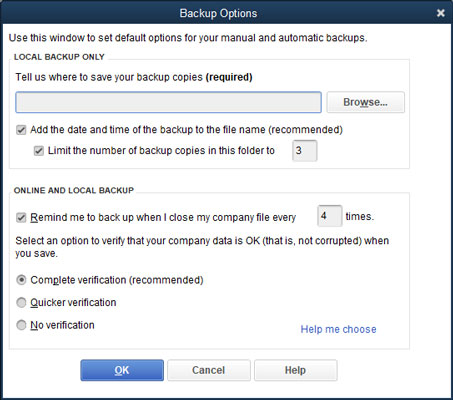This screenshot has height=400, width=453.
Task: Click 'Tell us where to save' label
Action: point(134,77)
